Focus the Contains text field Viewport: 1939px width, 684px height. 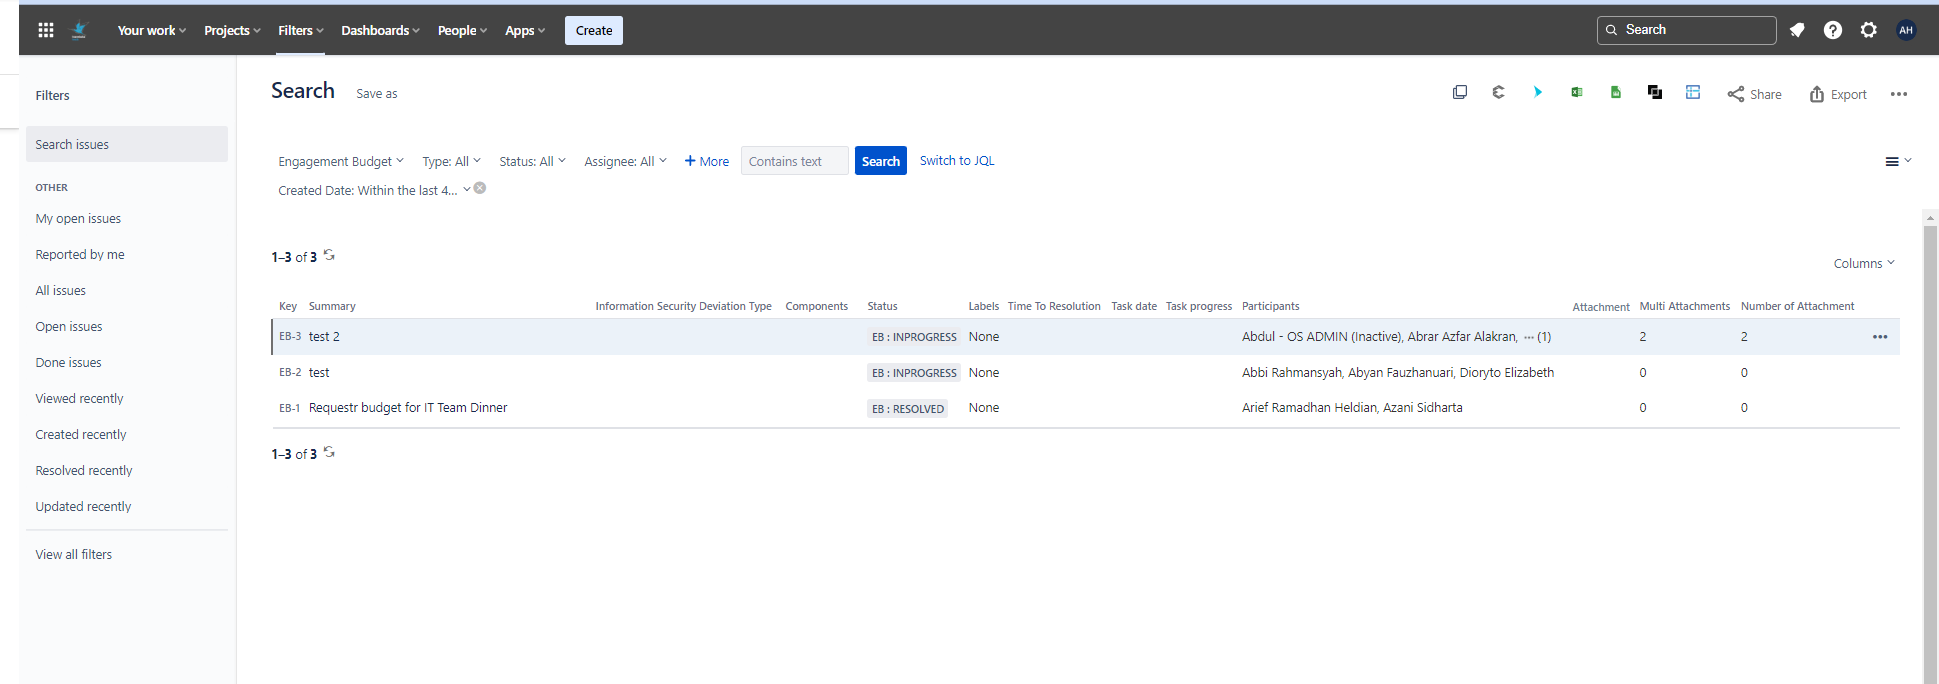[x=795, y=161]
